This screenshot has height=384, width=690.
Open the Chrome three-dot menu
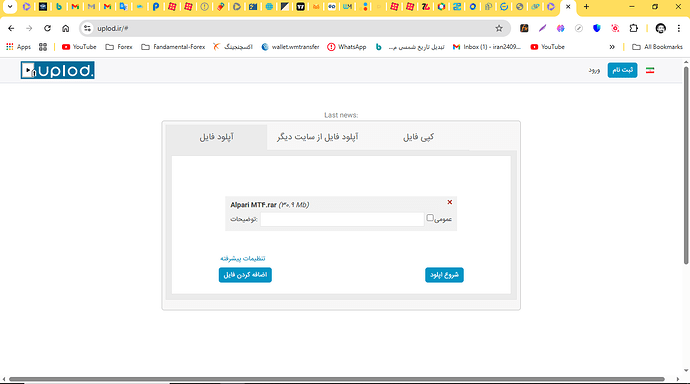point(679,28)
